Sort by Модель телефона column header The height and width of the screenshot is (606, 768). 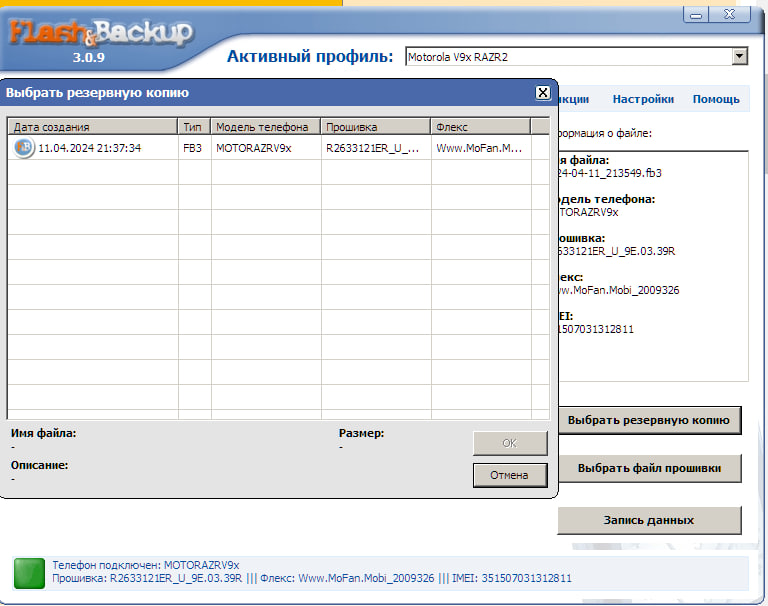click(x=265, y=127)
